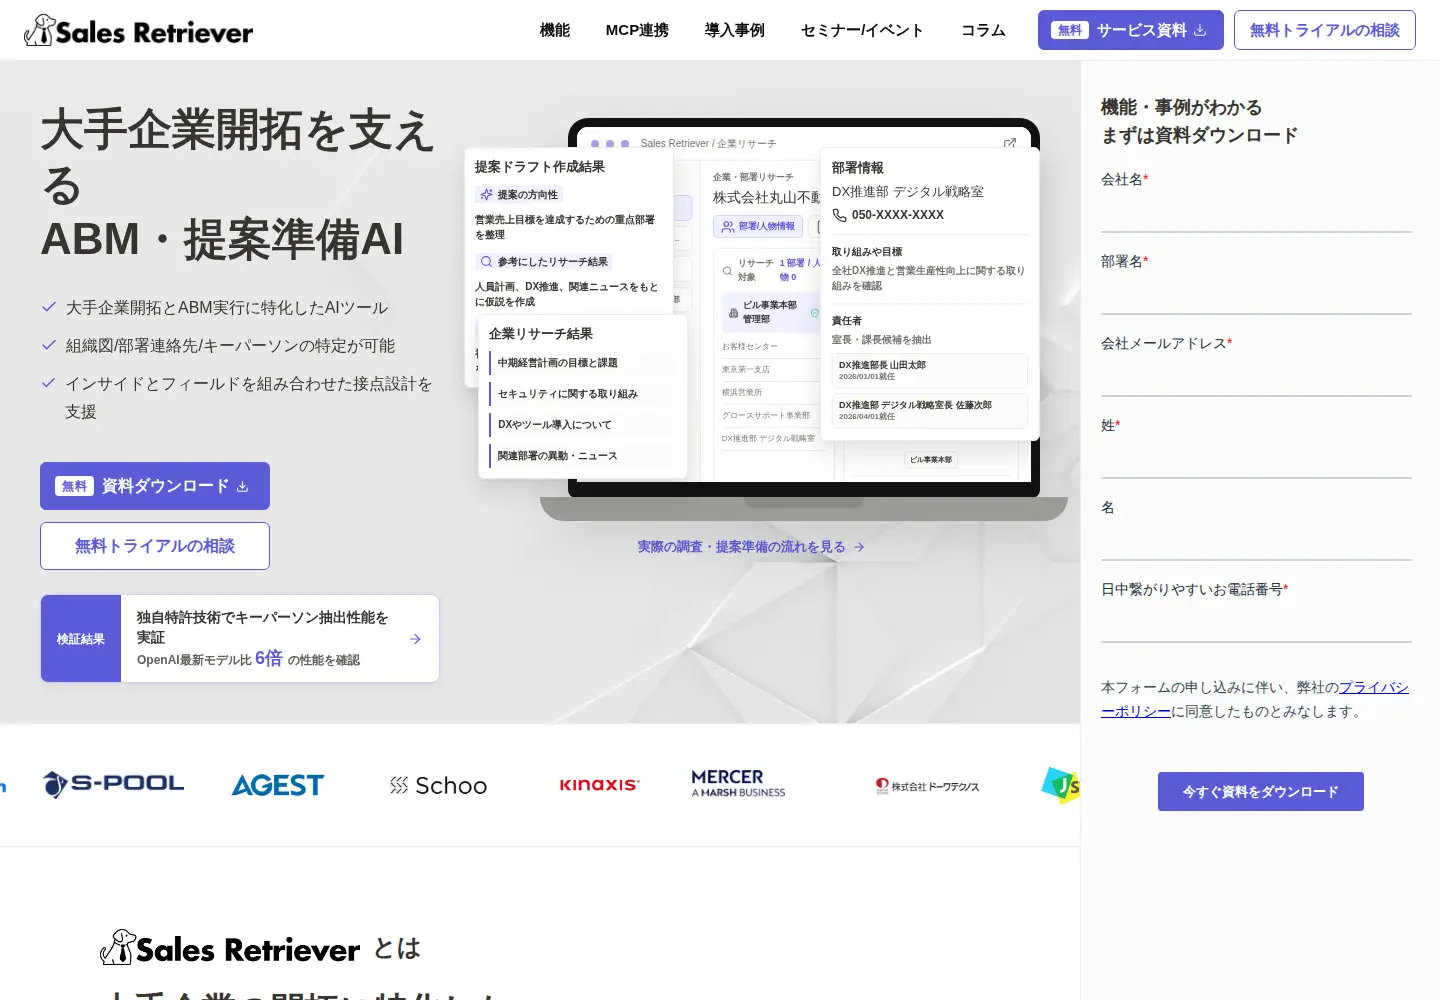The width and height of the screenshot is (1440, 1000).
Task: Click header 無料トライアルの相談 button
Action: click(x=1325, y=30)
